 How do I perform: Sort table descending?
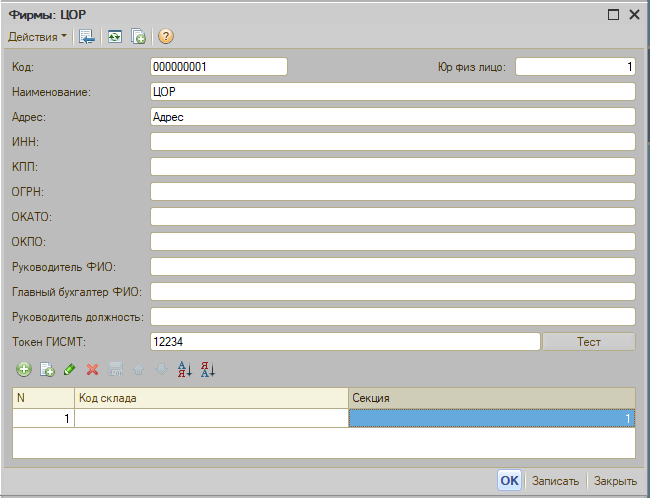pyautogui.click(x=207, y=370)
